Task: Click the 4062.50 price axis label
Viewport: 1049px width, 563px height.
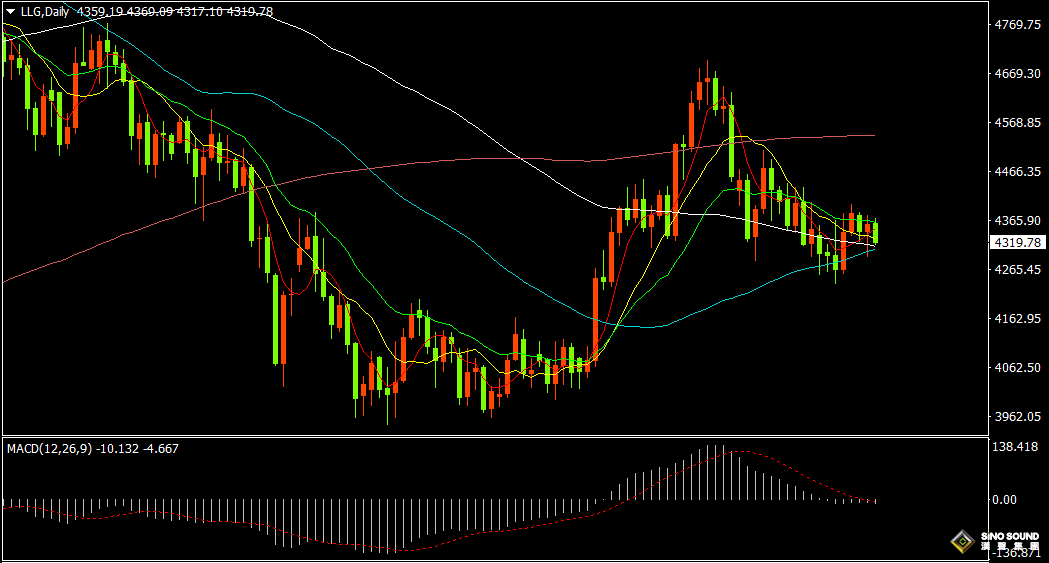Action: click(1018, 368)
